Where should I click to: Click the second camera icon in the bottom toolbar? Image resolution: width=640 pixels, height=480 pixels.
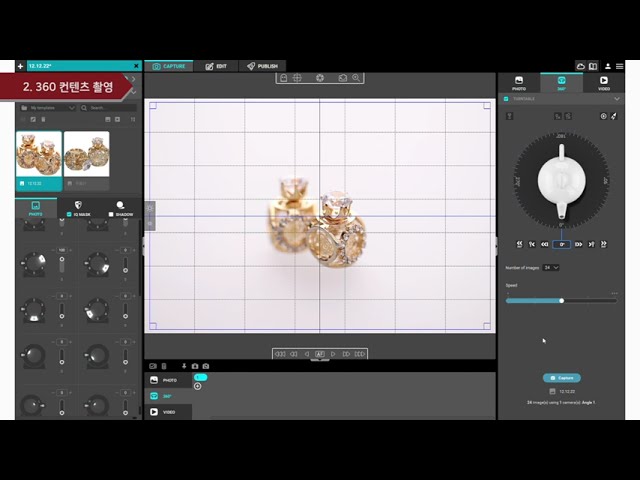[206, 366]
